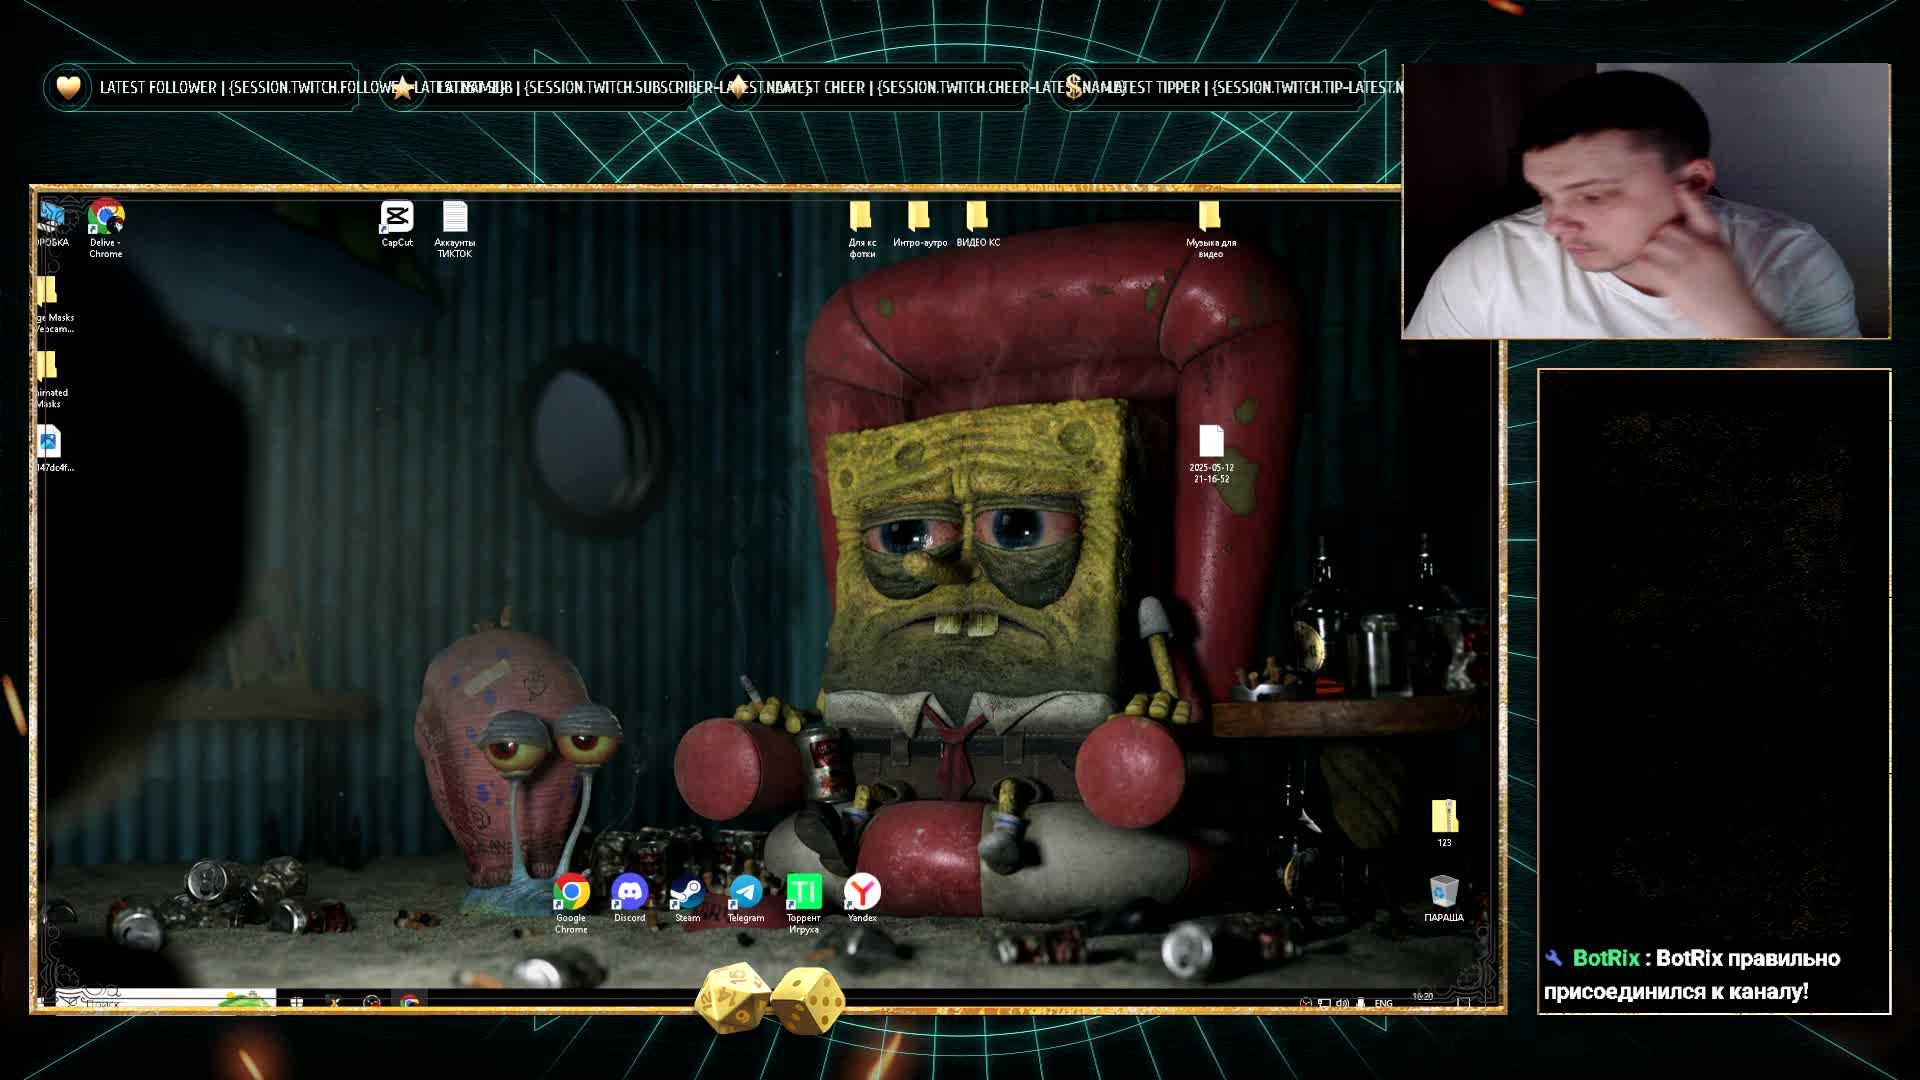Click the Latest Tipper dollar icon

coord(1074,88)
